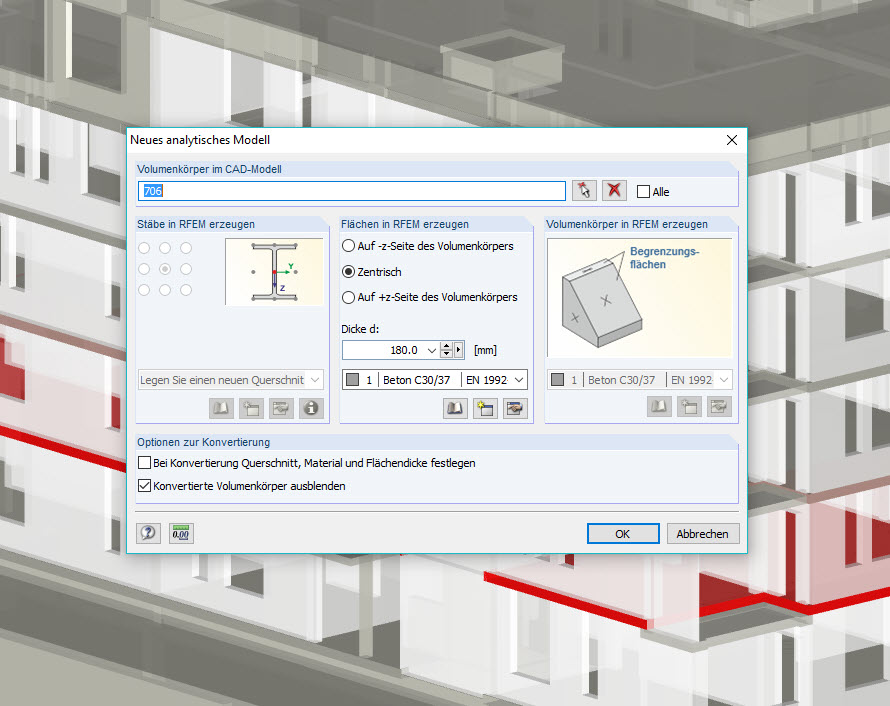Expand the Dicke d value dropdown arrow
The image size is (890, 706).
click(x=431, y=350)
